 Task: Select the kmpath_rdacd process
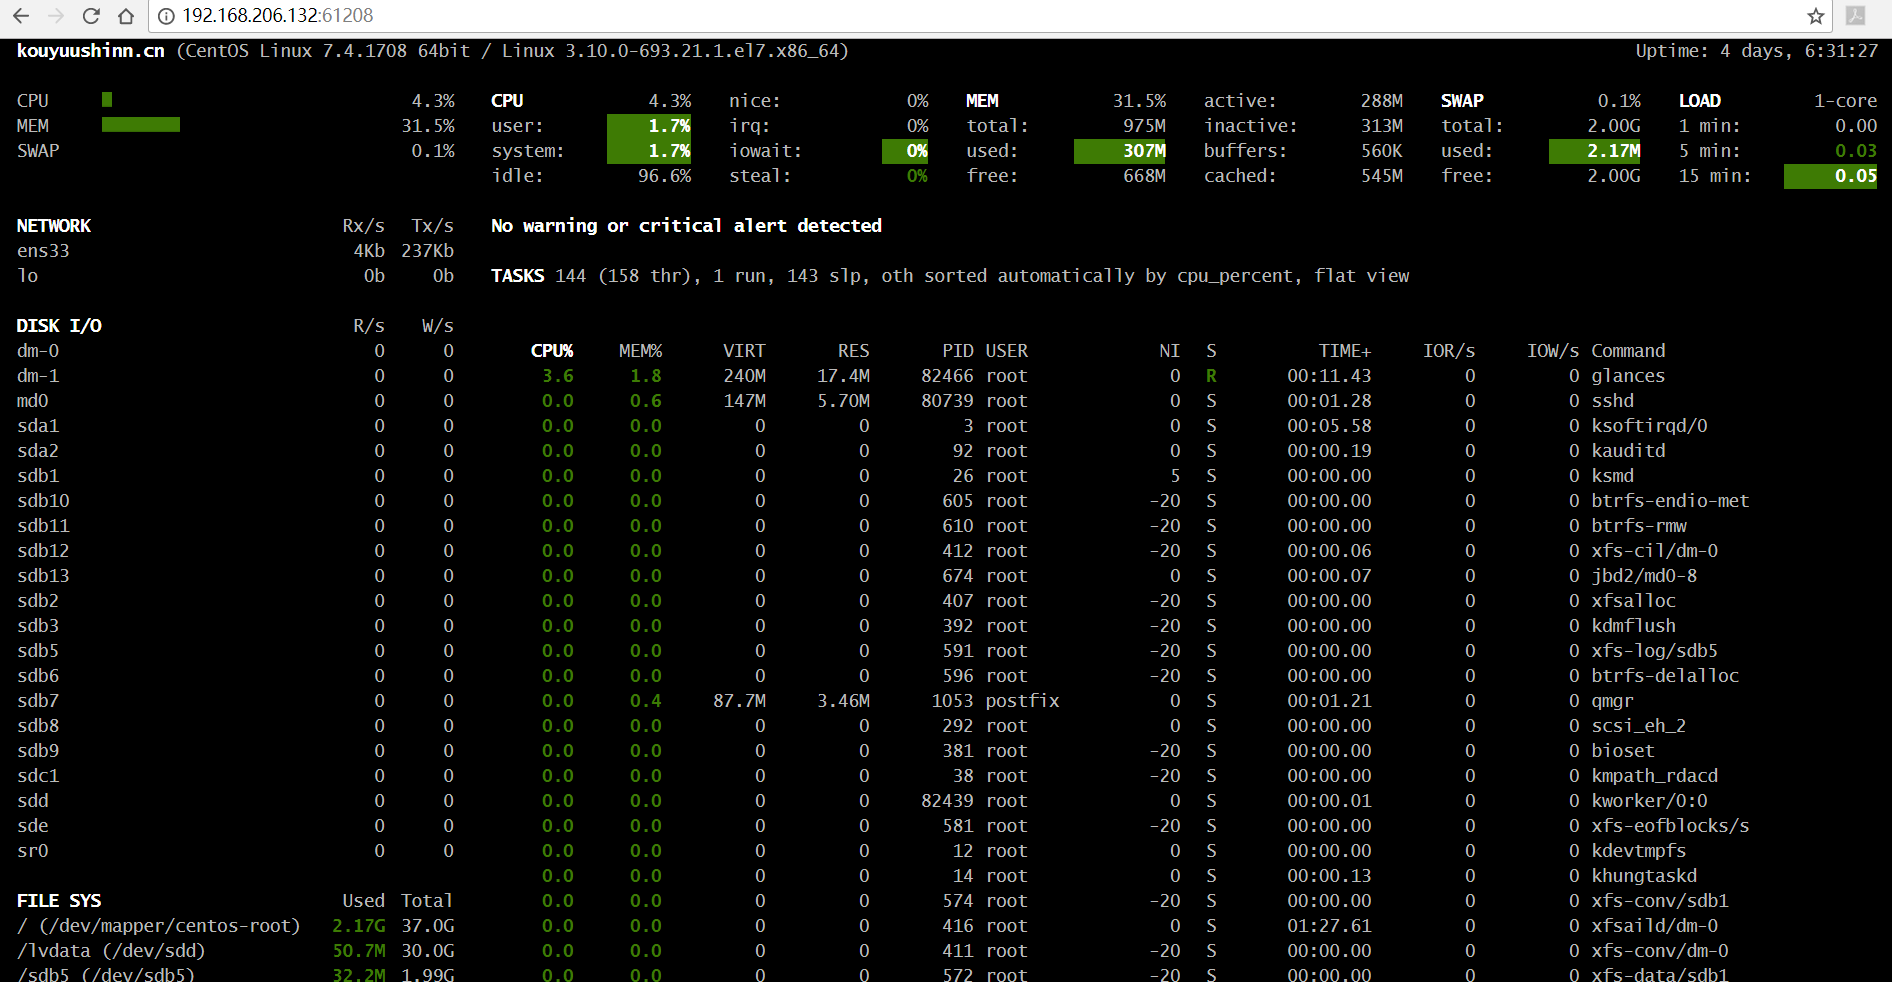click(1185, 776)
